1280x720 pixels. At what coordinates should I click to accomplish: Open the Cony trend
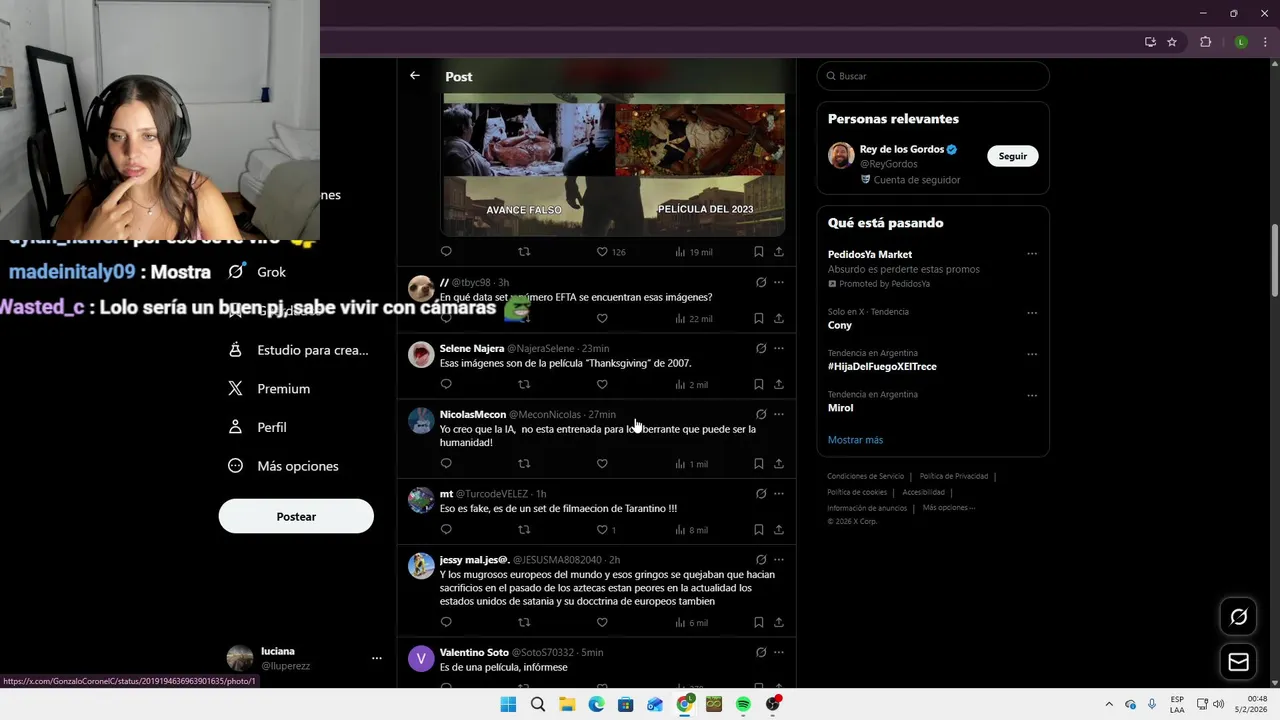click(840, 325)
